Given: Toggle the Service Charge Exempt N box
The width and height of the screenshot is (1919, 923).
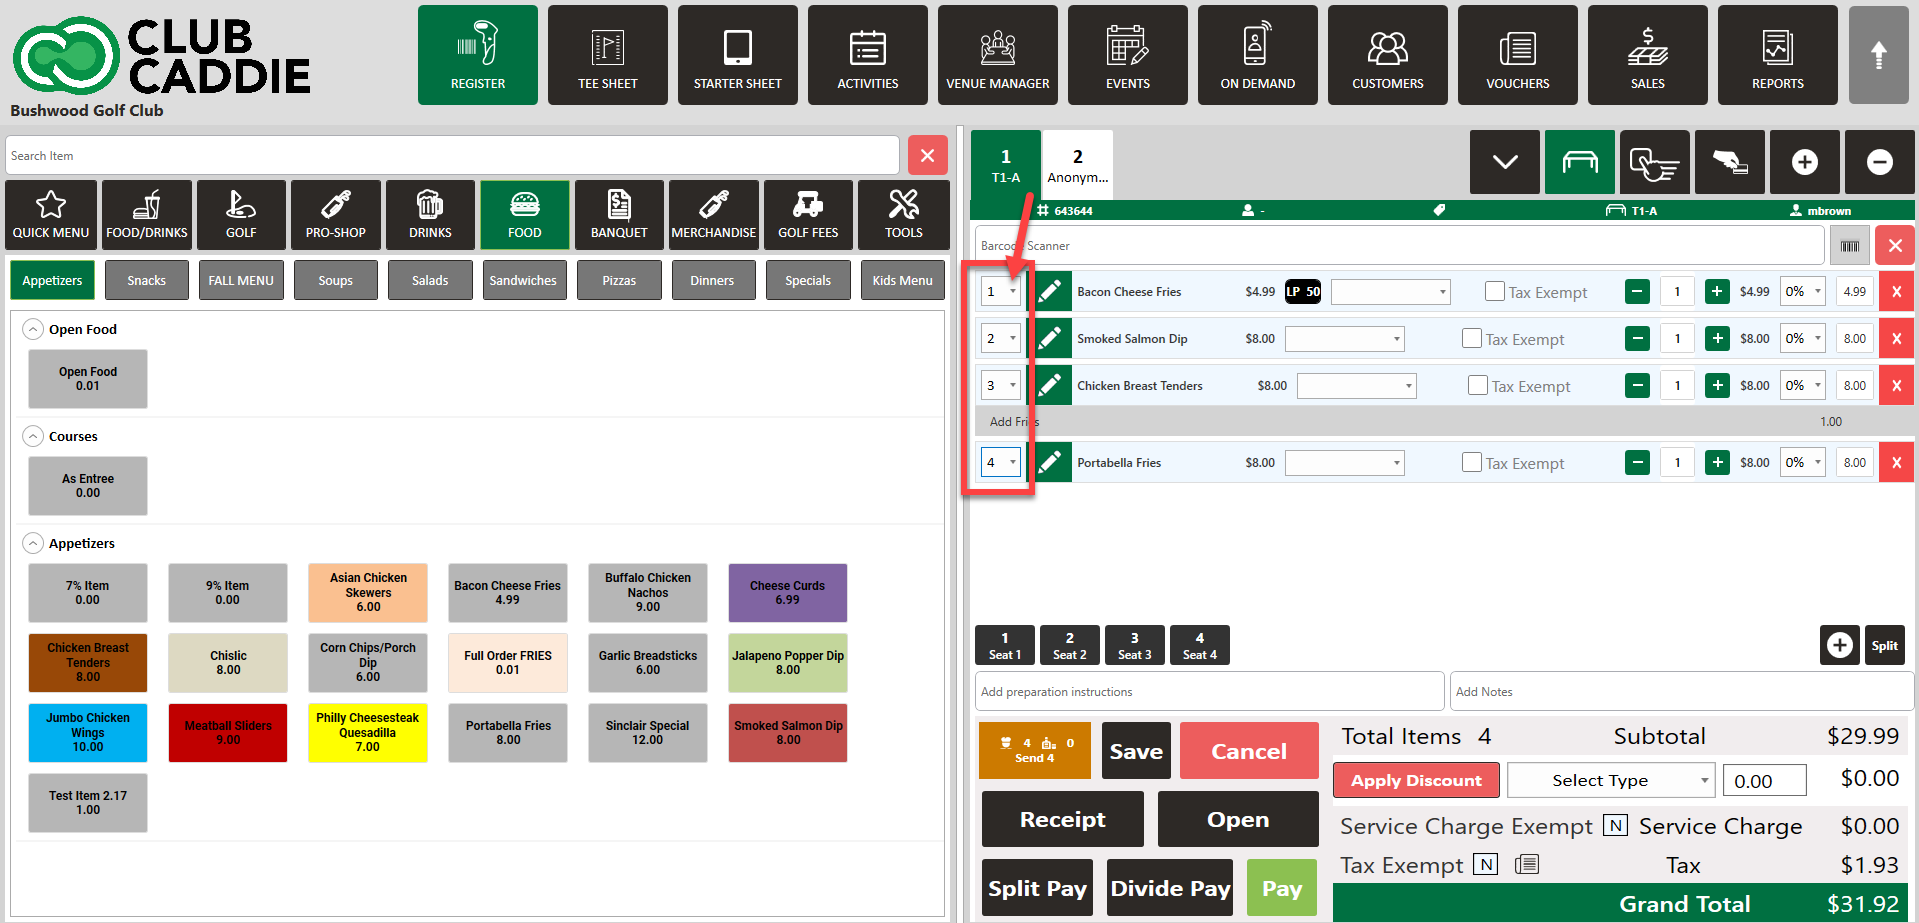Looking at the screenshot, I should [1615, 825].
